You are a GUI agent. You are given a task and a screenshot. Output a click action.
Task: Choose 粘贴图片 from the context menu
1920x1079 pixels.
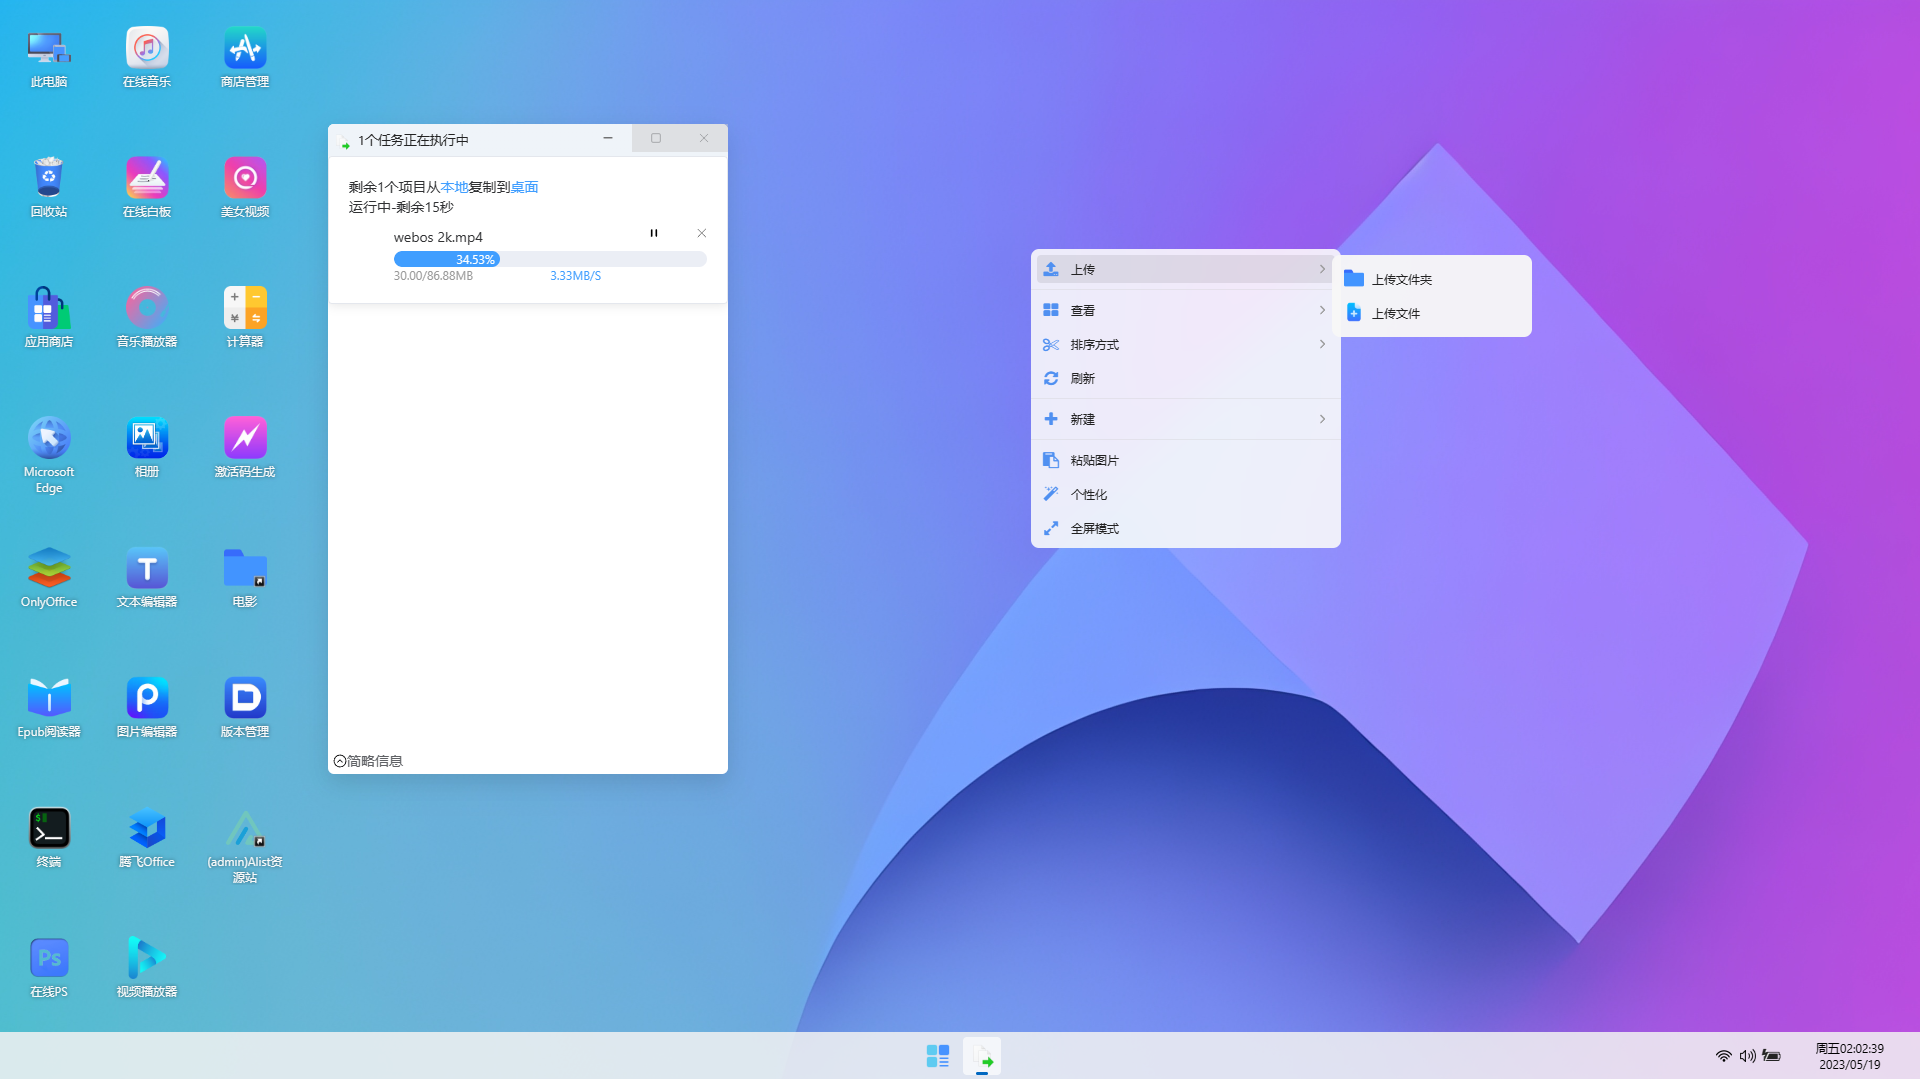[x=1185, y=460]
